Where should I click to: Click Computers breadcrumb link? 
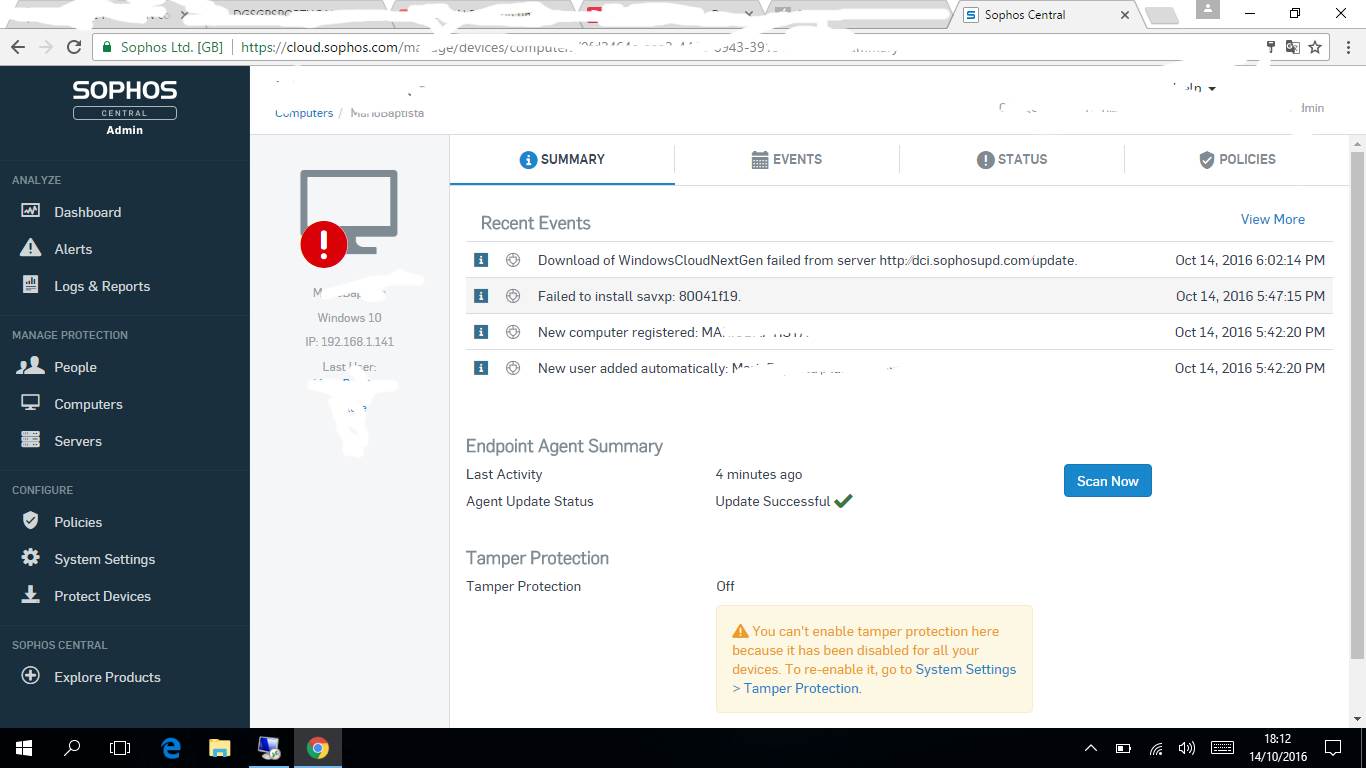click(x=304, y=113)
